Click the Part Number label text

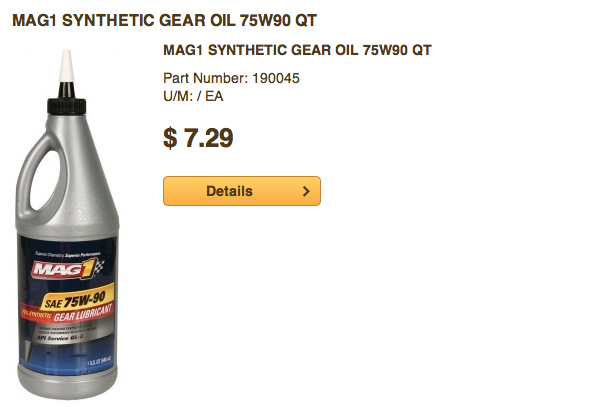(x=205, y=78)
